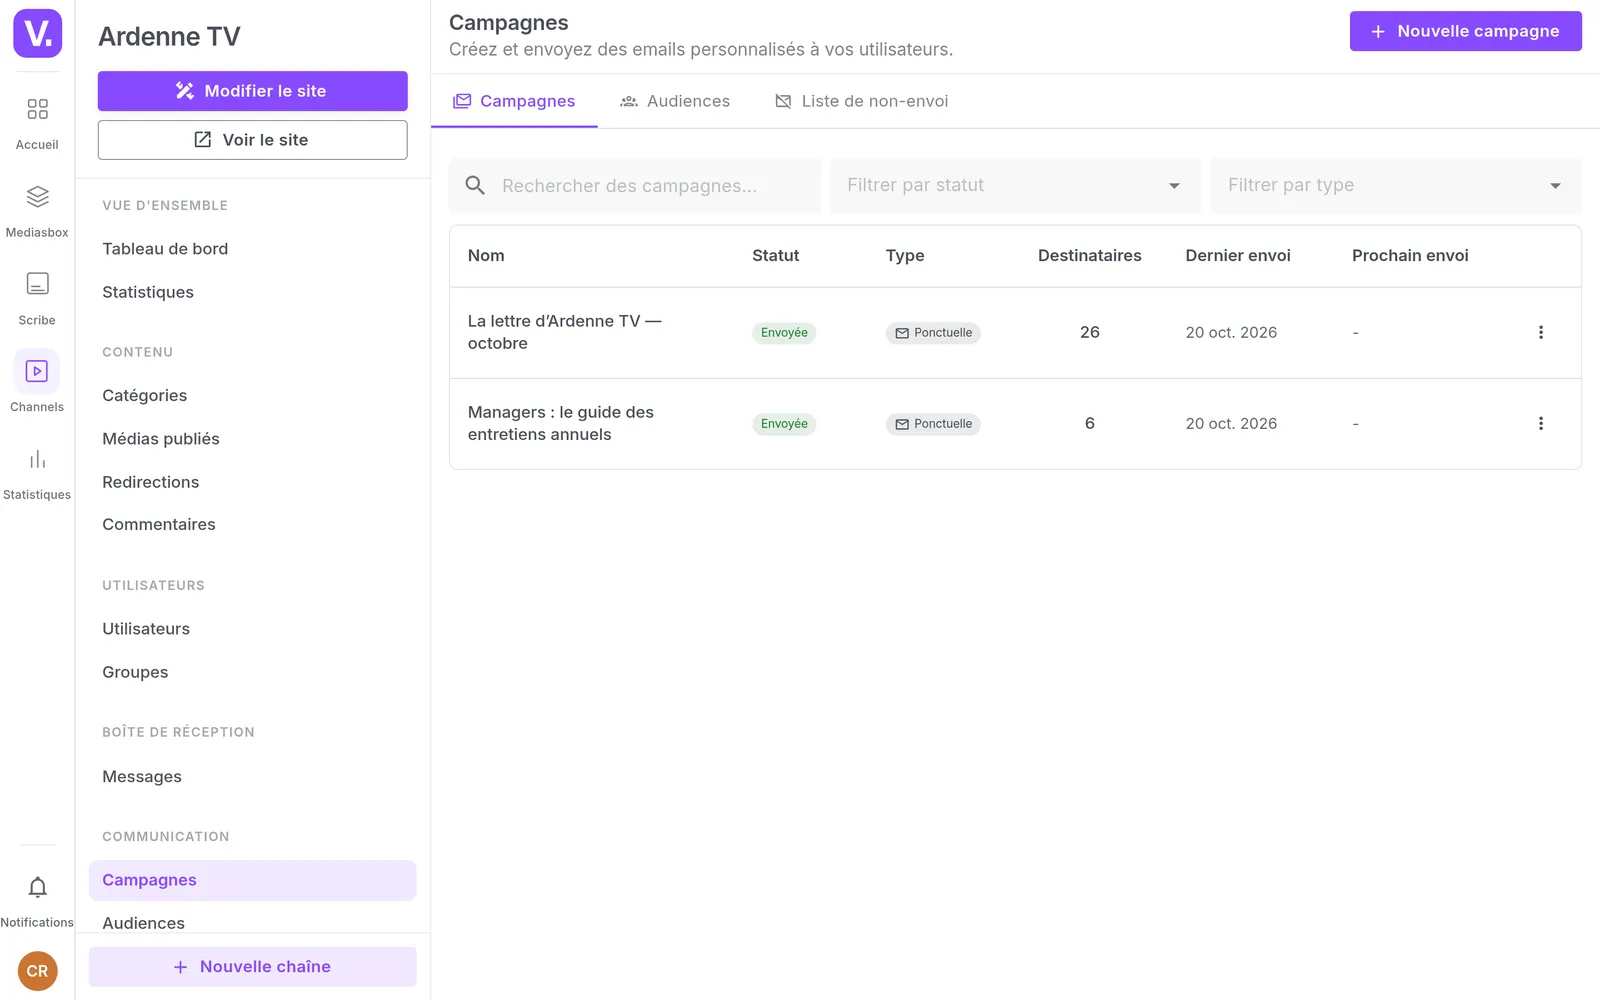Click the V. logo icon
1600x1000 pixels.
(x=37, y=33)
